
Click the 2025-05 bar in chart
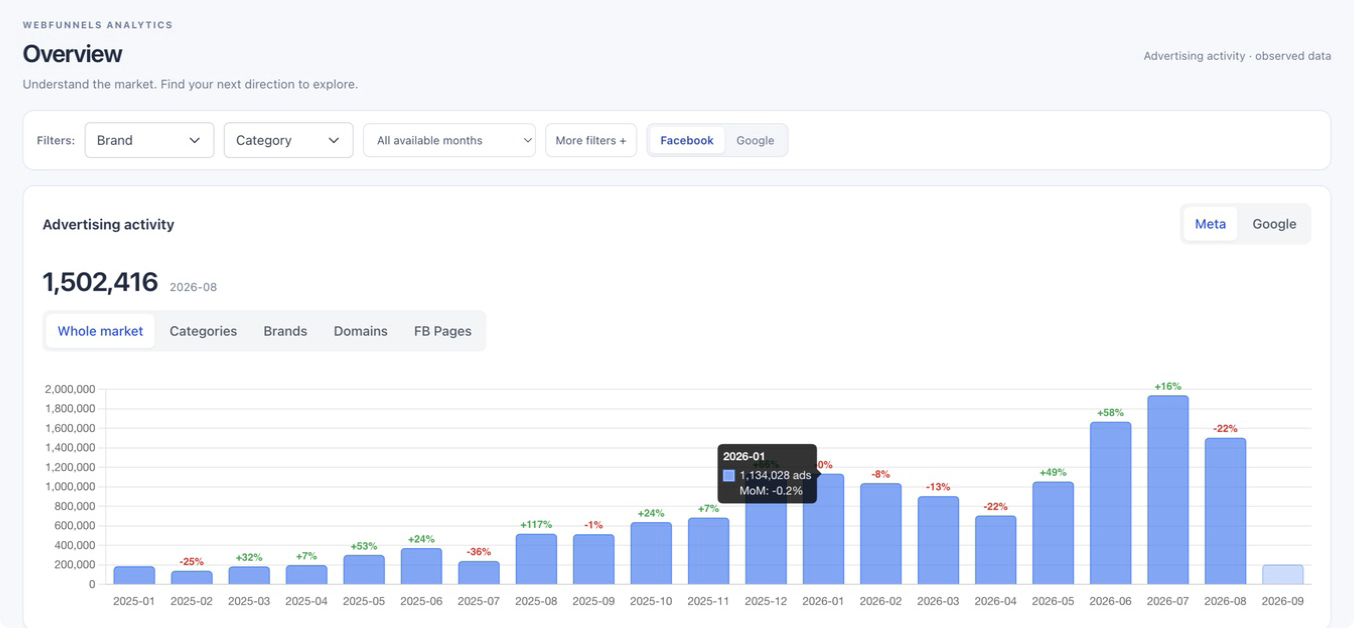tap(364, 569)
